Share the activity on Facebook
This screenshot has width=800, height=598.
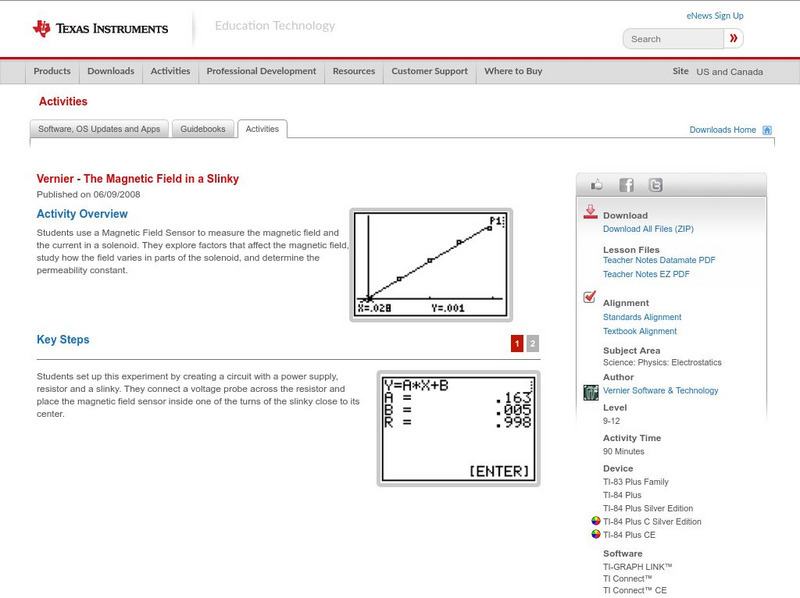tap(626, 184)
